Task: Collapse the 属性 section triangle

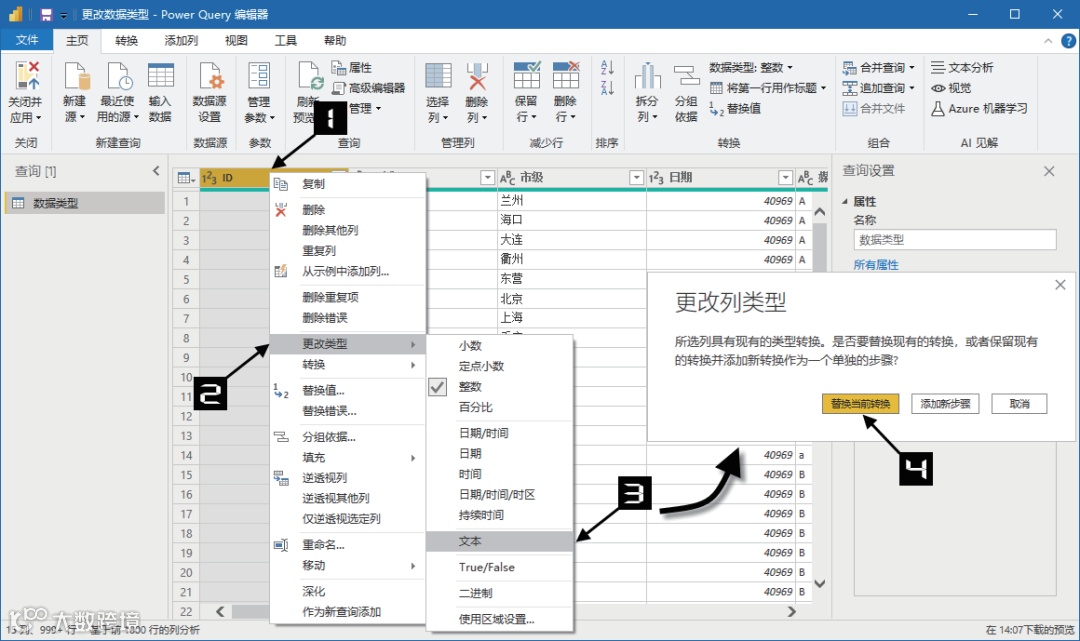Action: 845,202
